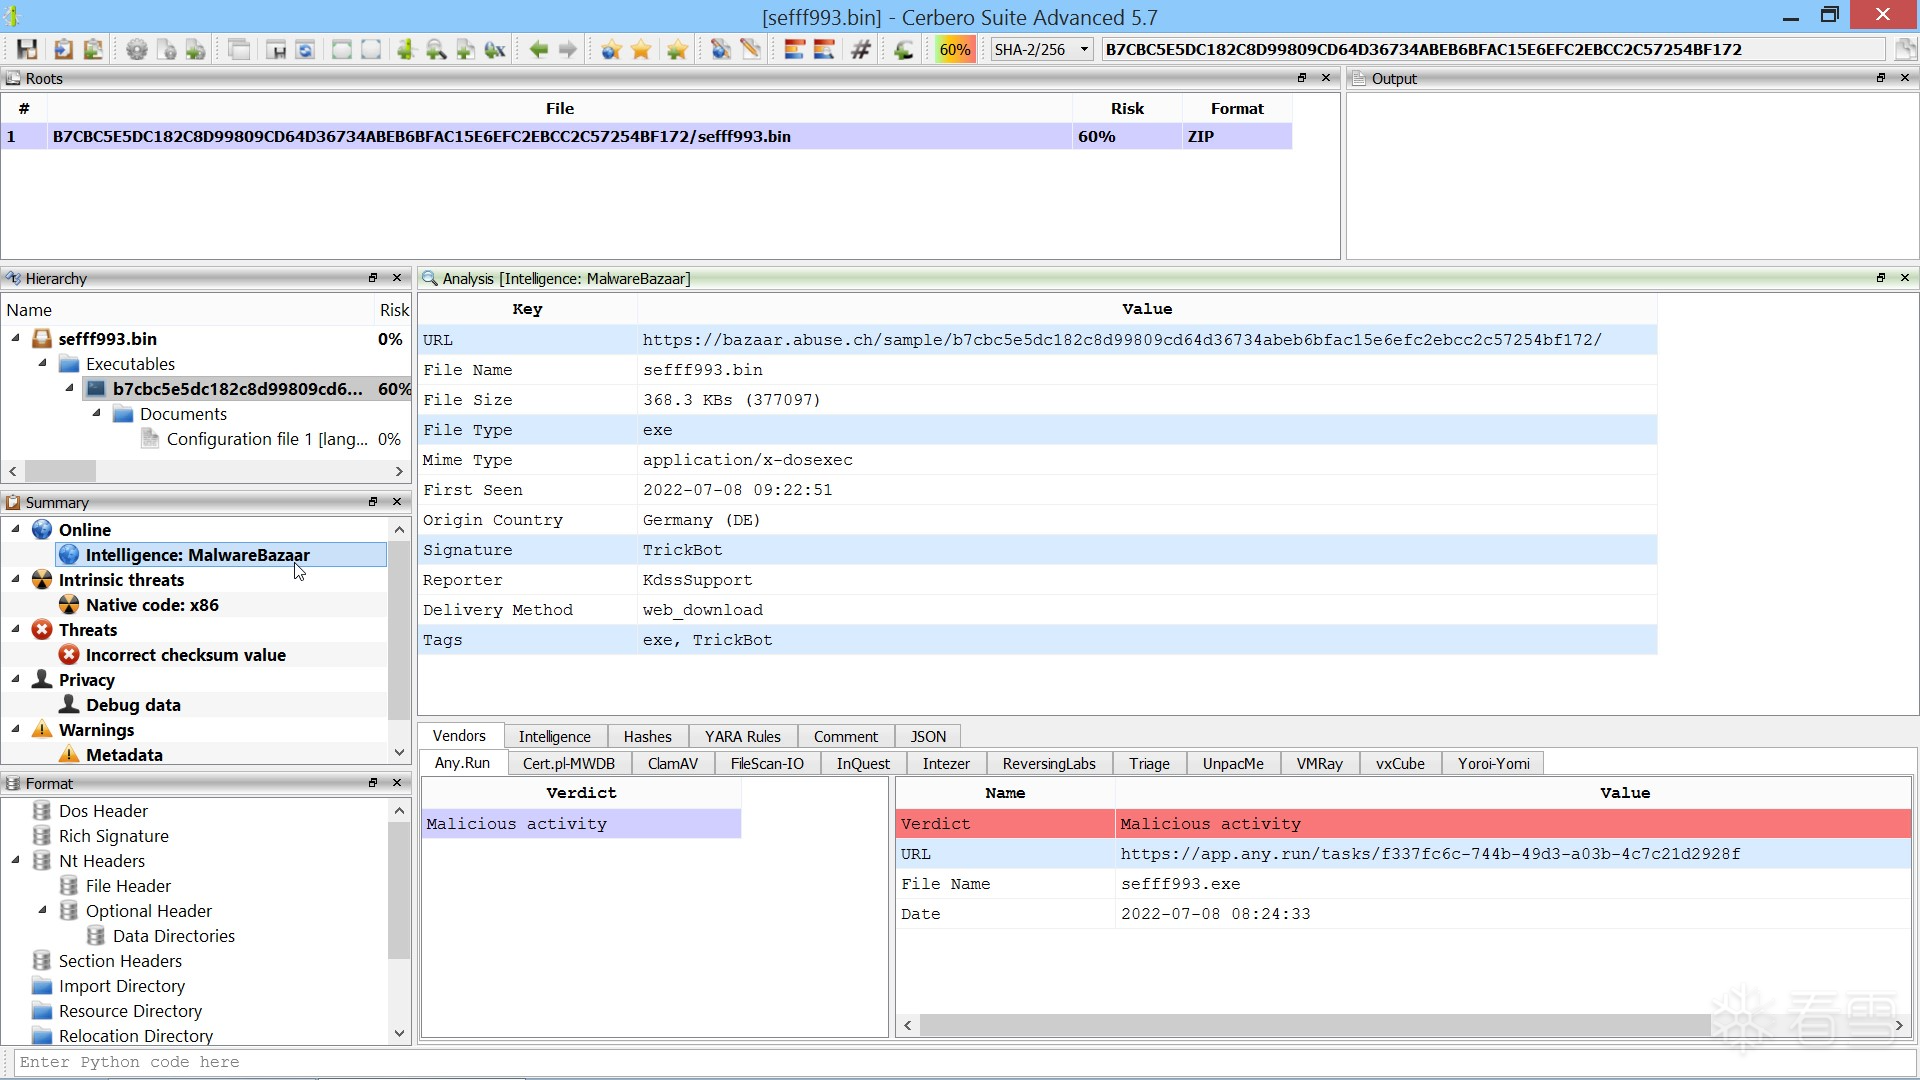Click the hash symbol toolbar icon

coord(860,49)
